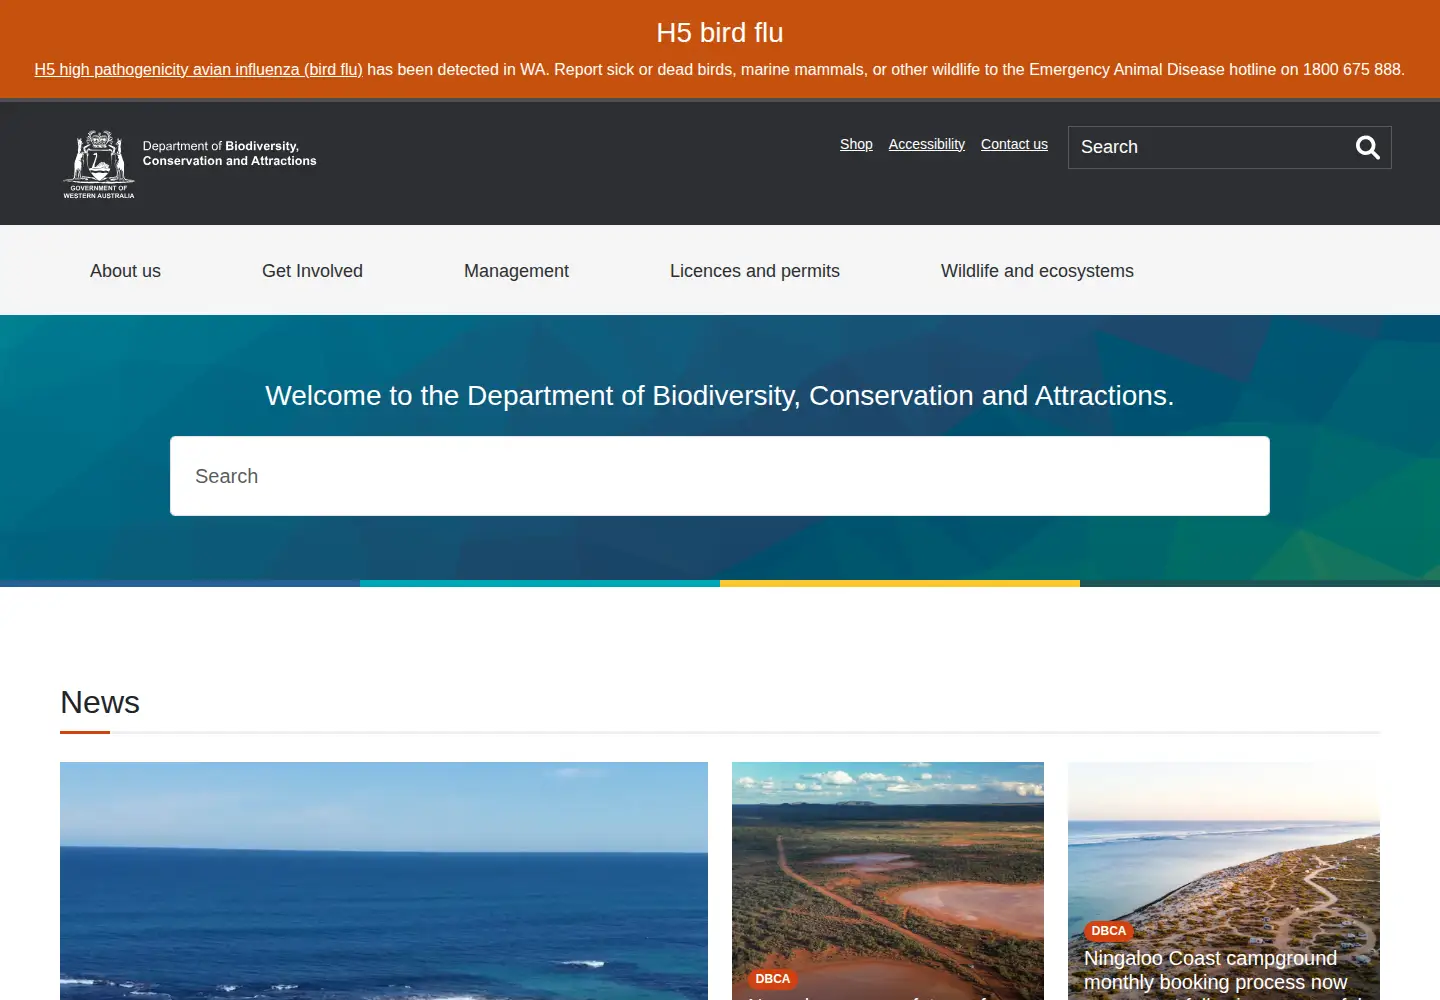Viewport: 1440px width, 1000px height.
Task: Open the Get Involved menu
Action: tap(312, 271)
